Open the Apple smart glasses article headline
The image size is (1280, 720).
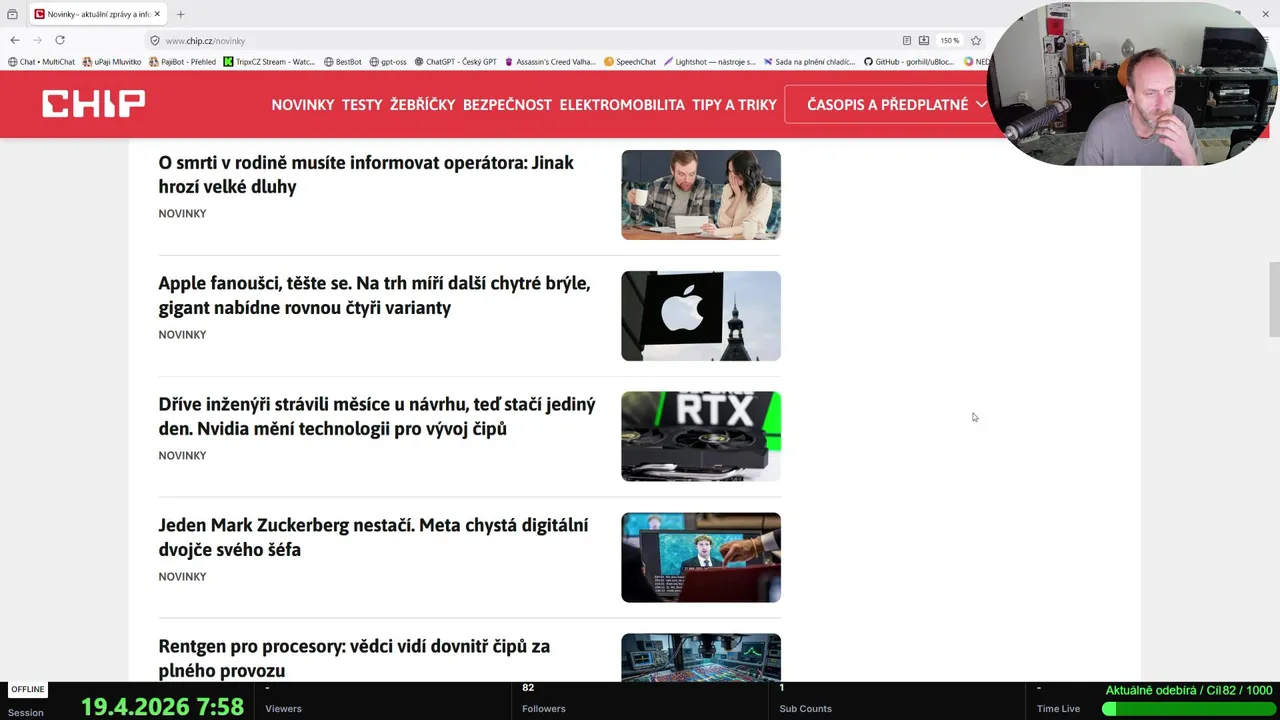tap(374, 295)
